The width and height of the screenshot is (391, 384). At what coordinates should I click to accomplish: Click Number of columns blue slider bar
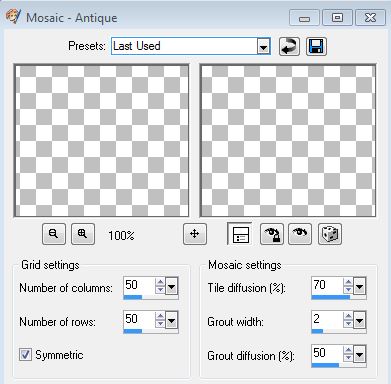pos(133,297)
